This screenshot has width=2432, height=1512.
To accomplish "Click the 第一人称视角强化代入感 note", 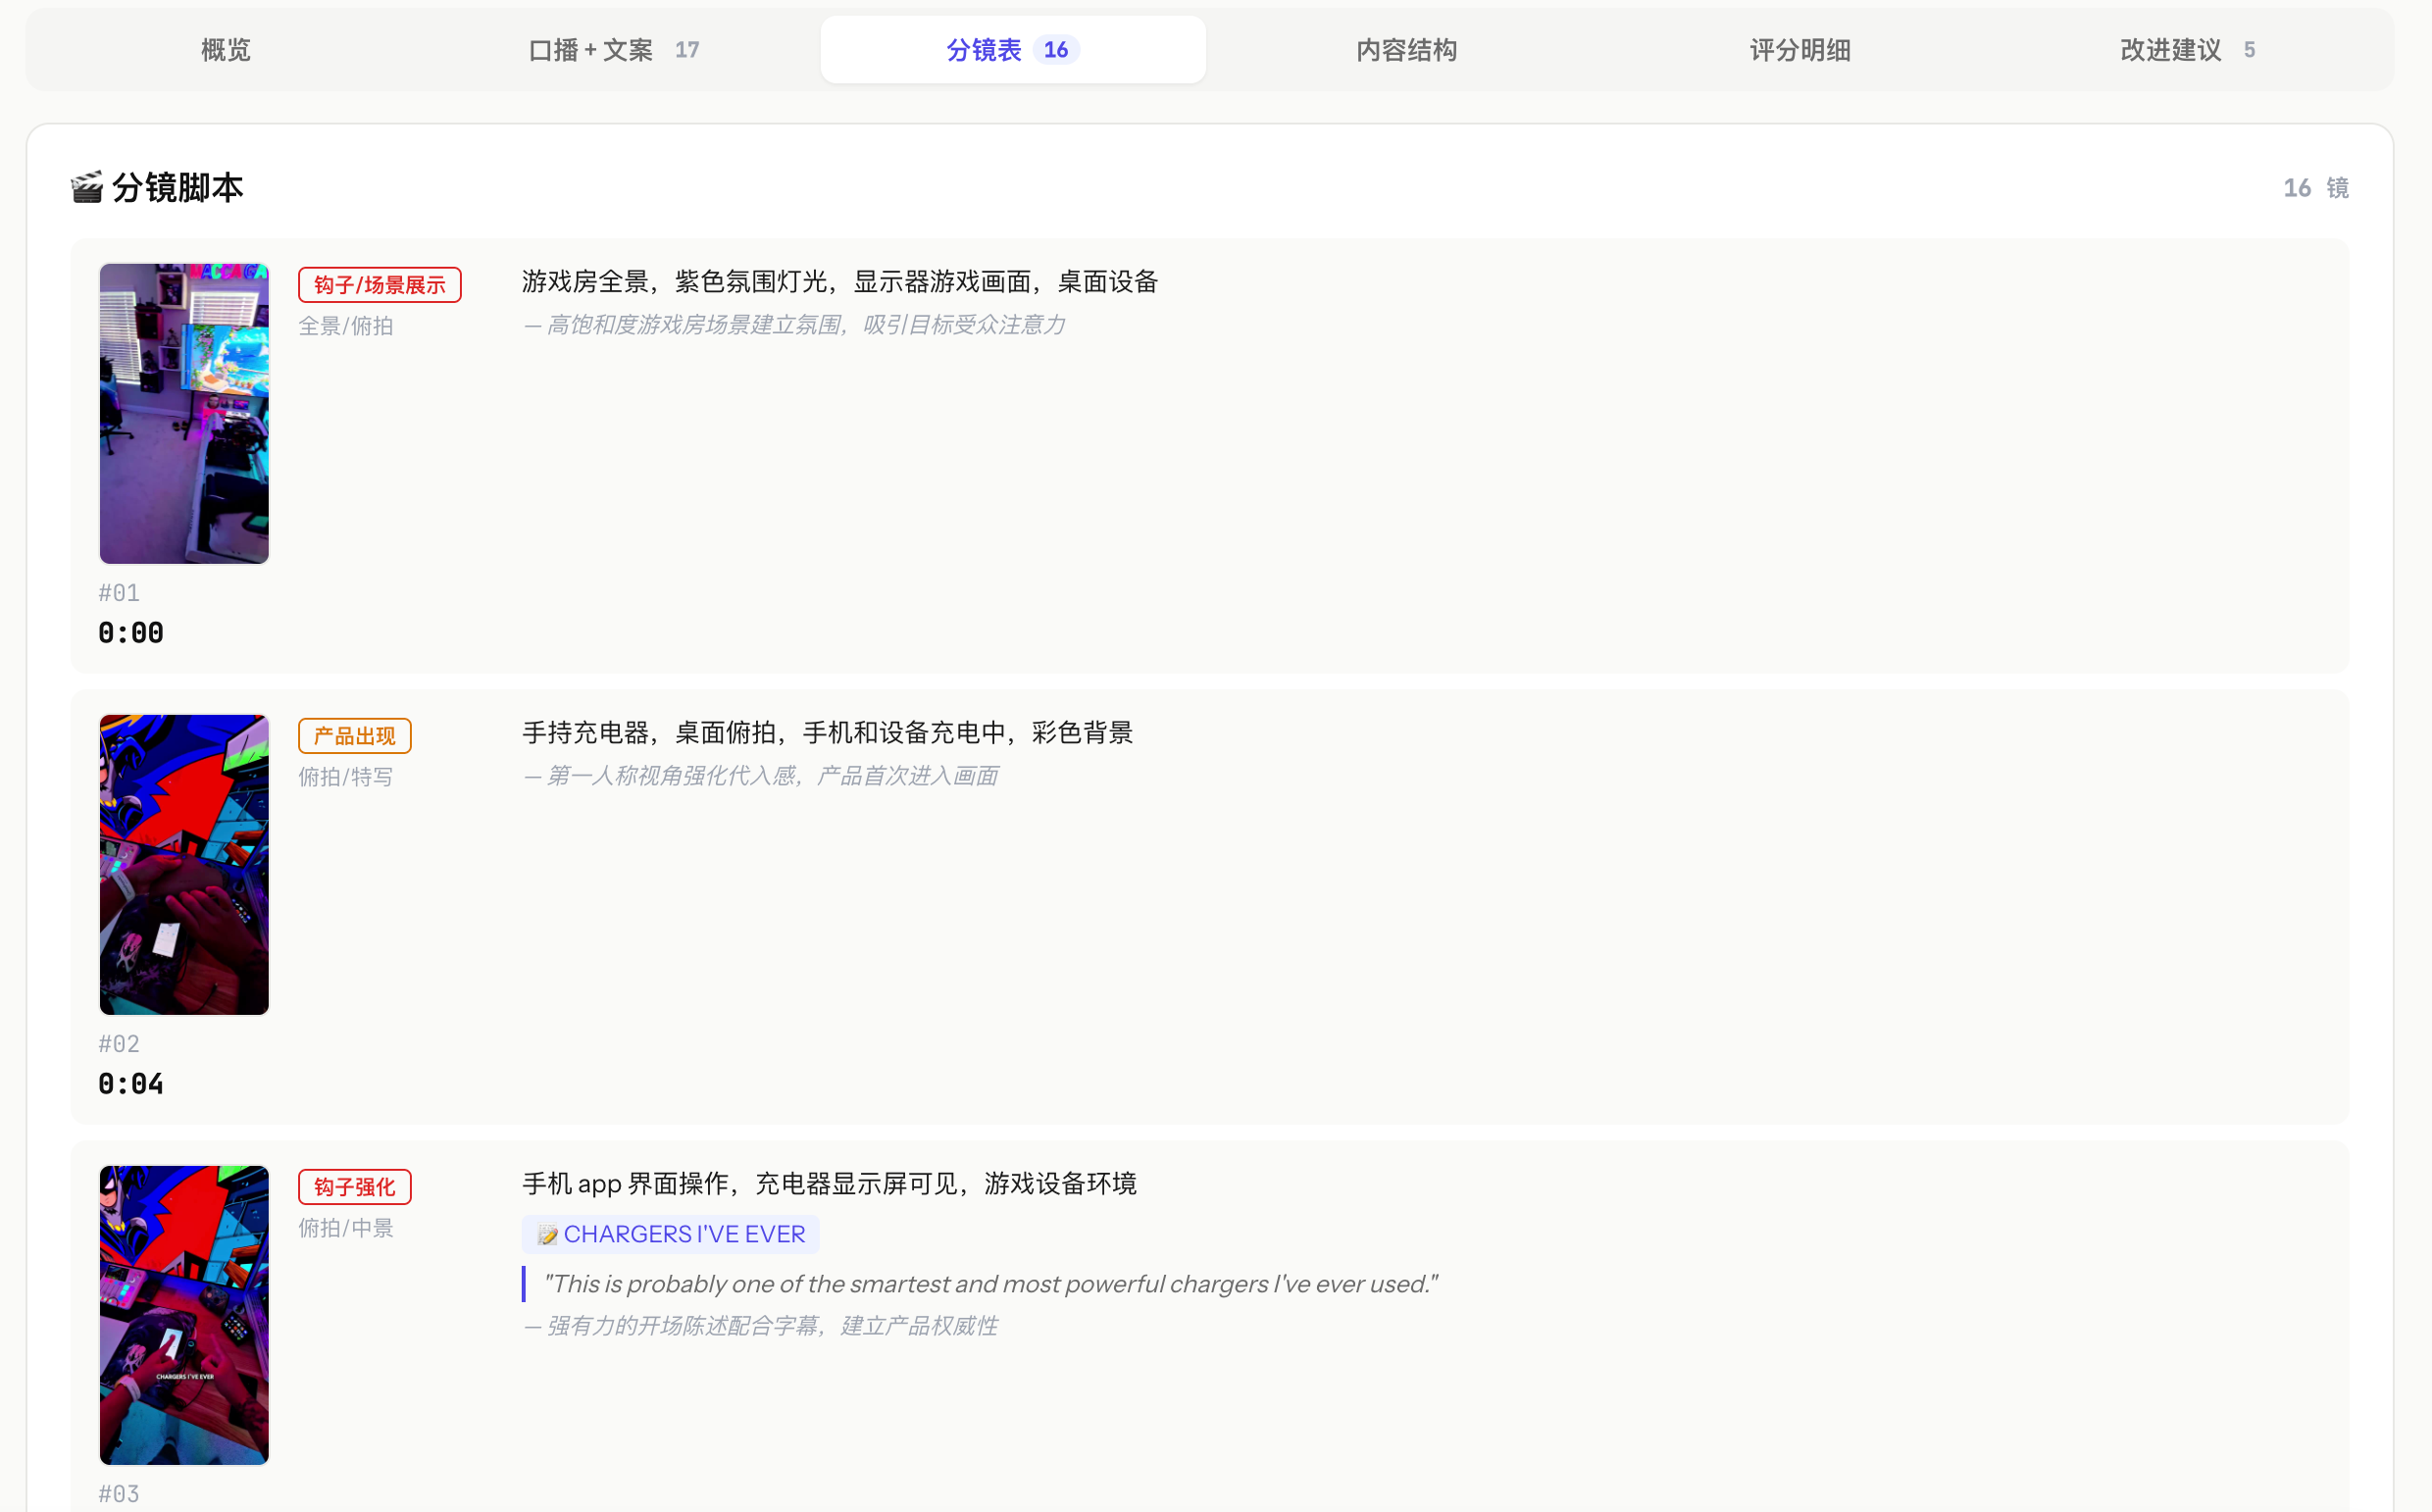I will click(761, 776).
